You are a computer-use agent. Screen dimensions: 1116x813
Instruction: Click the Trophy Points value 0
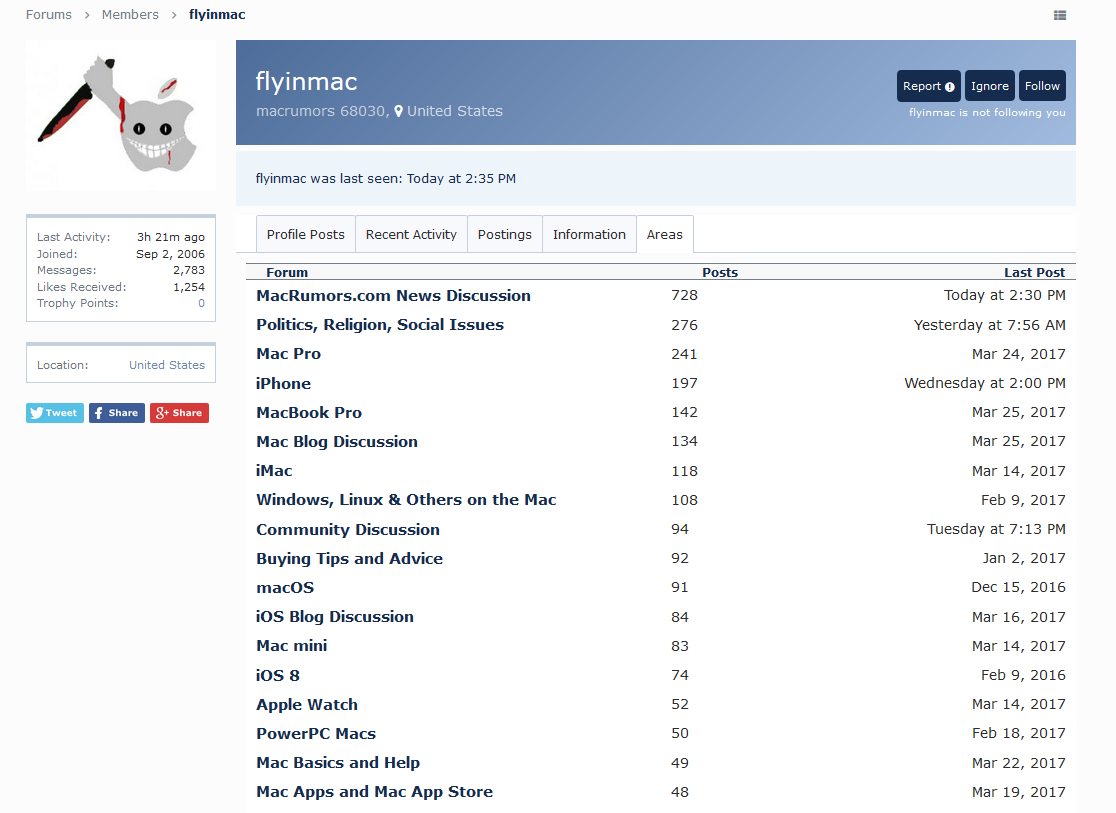click(x=201, y=303)
